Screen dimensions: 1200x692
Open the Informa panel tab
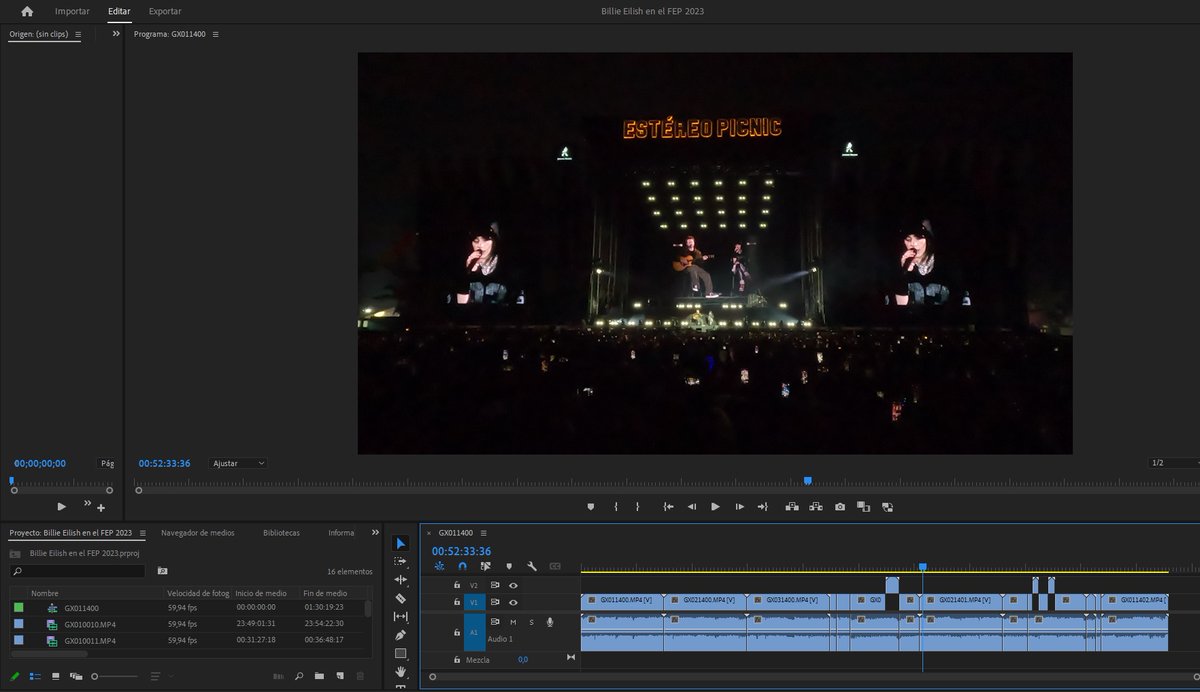pos(341,533)
